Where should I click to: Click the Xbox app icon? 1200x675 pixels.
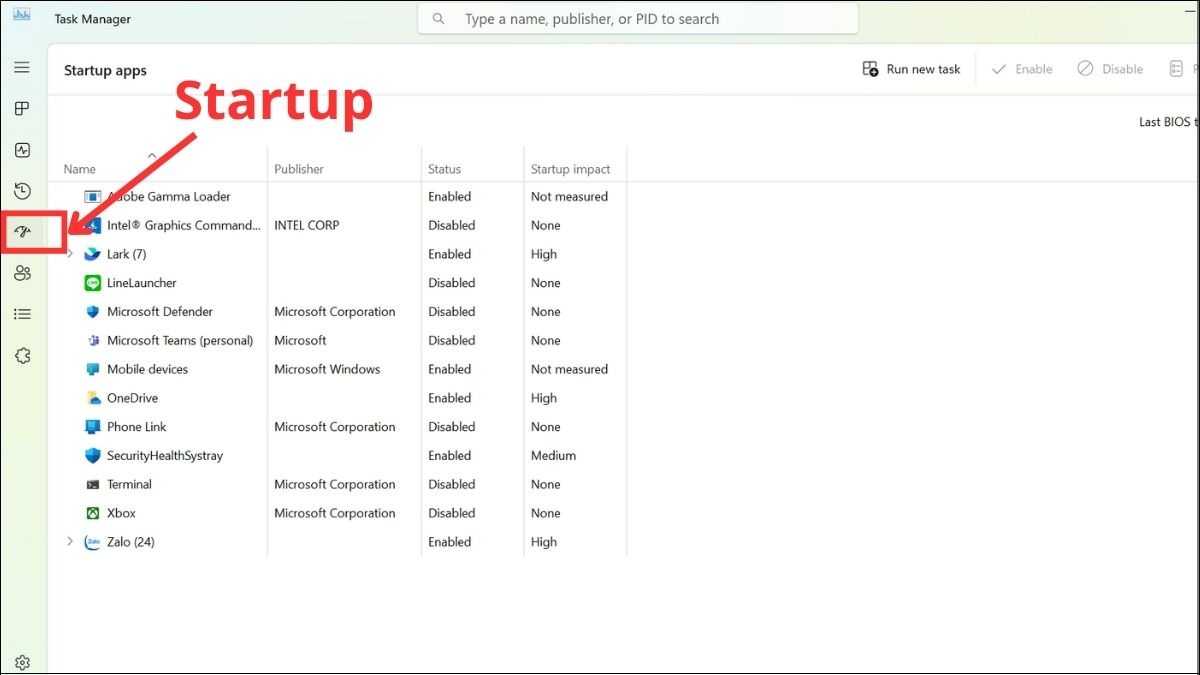click(93, 513)
